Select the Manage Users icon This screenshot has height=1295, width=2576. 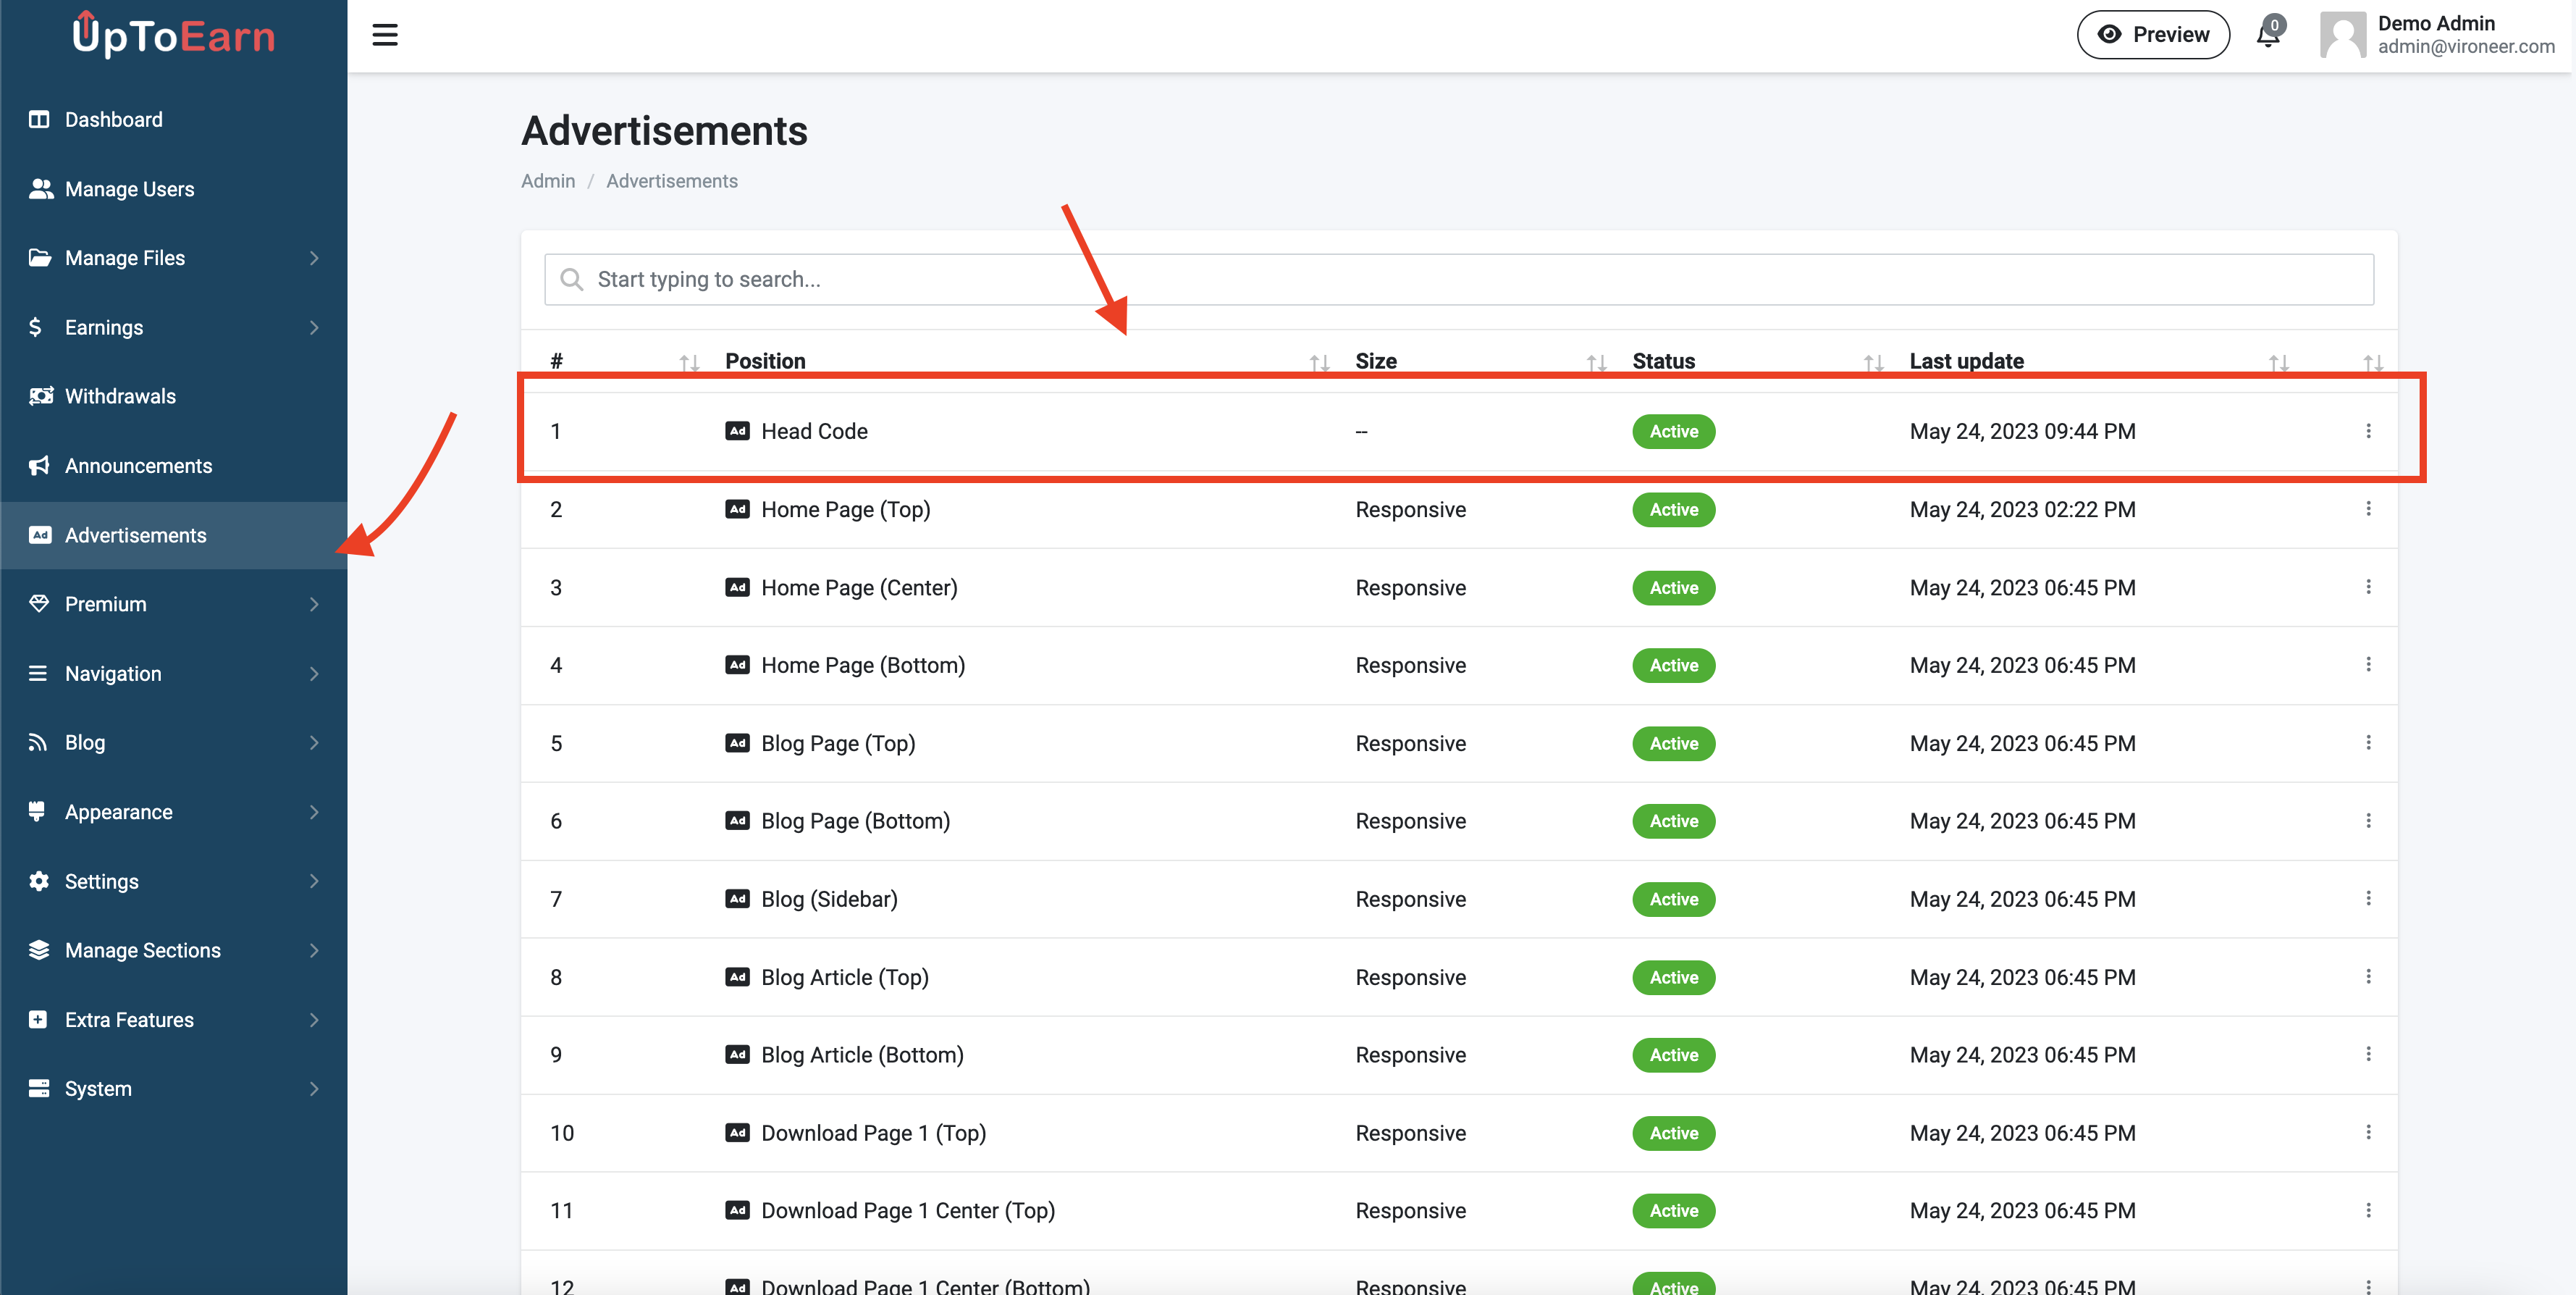[39, 188]
